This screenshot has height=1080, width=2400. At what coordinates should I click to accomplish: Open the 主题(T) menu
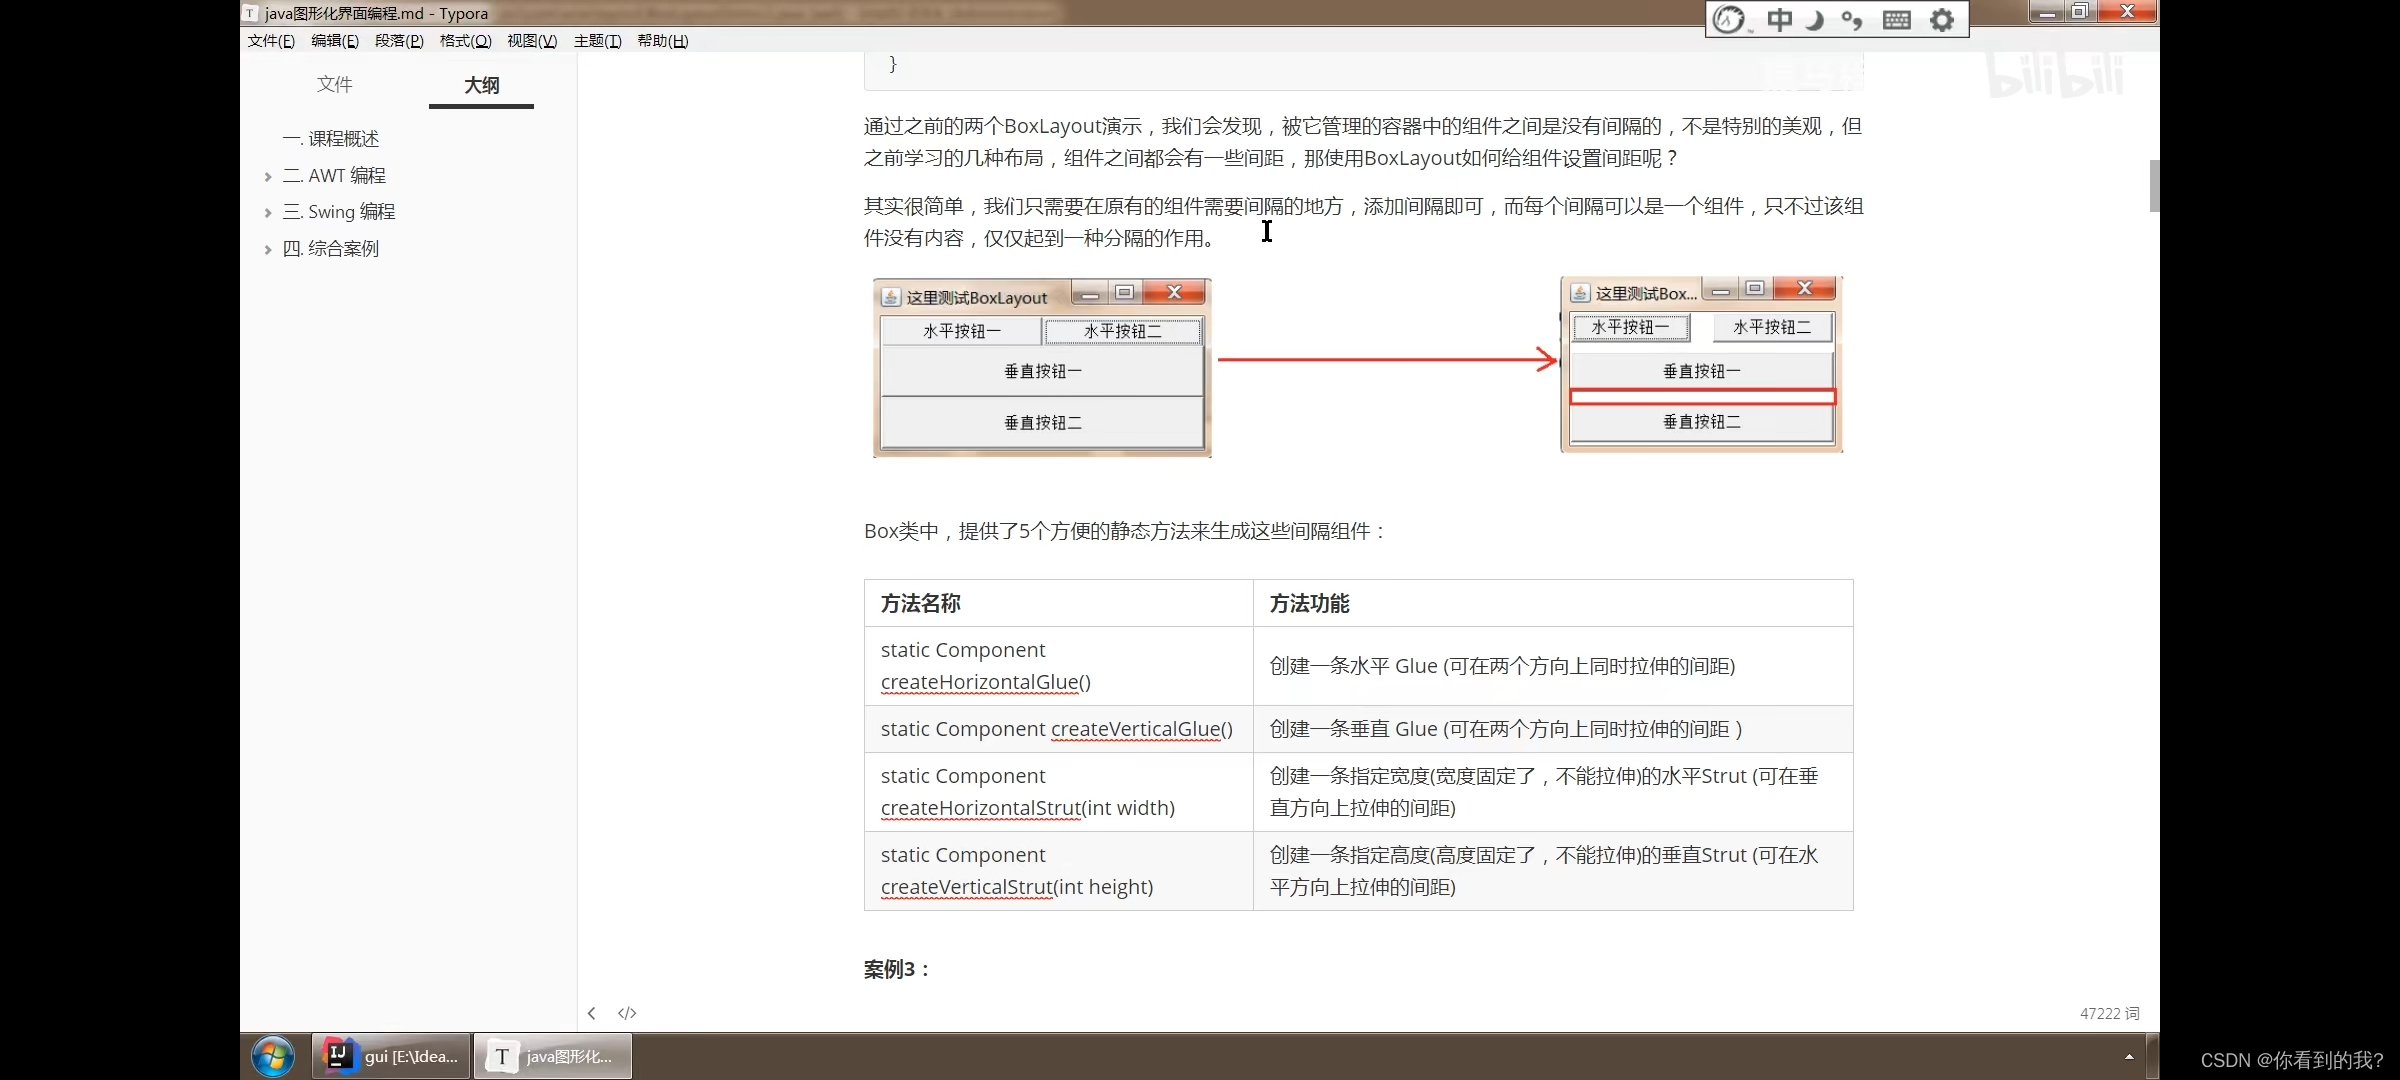pyautogui.click(x=597, y=41)
